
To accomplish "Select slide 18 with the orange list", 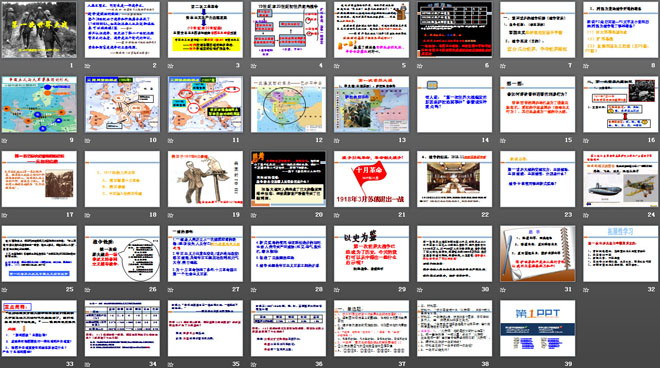I will [x=122, y=179].
